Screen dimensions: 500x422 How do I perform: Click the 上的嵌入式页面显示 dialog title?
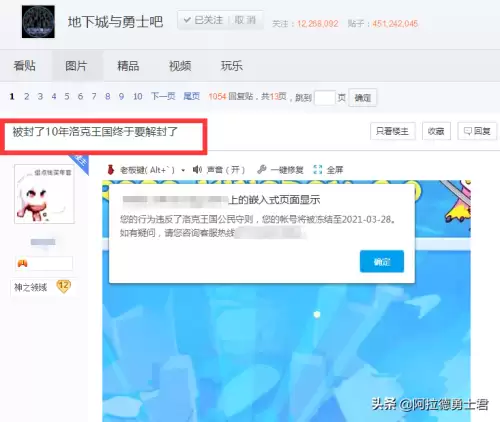(x=275, y=200)
